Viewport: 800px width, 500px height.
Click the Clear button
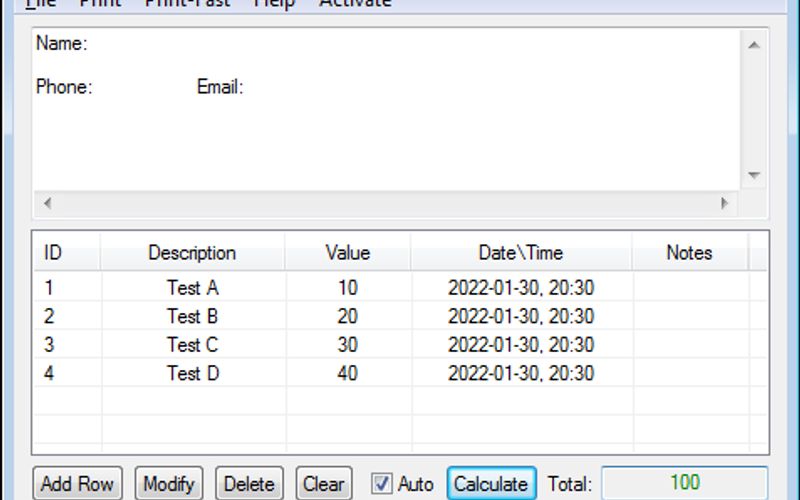click(323, 484)
